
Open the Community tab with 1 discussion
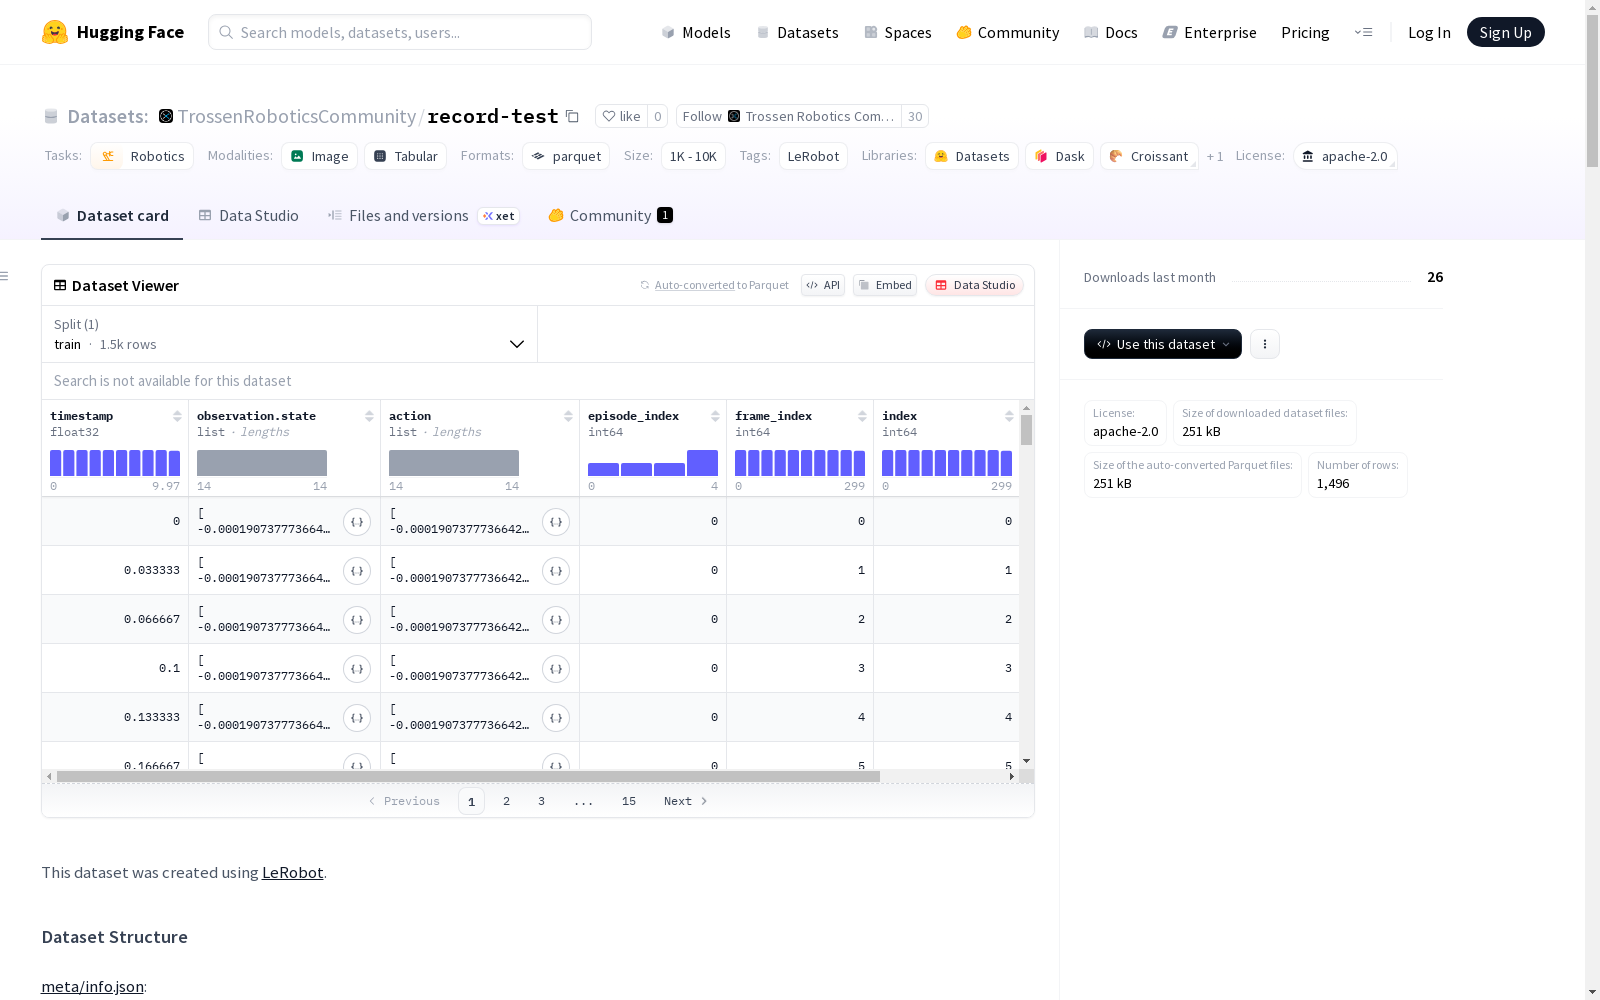point(610,216)
